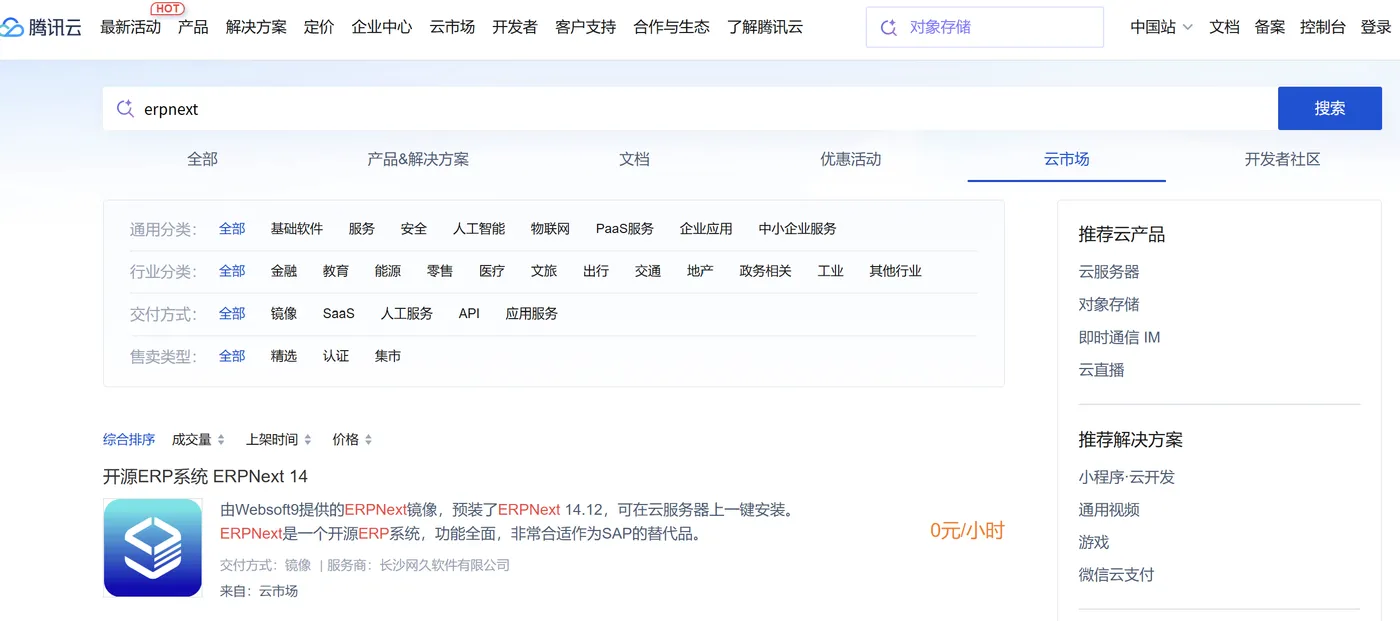This screenshot has width=1400, height=621.
Task: Open recommended product 即时通信 IM
Action: (x=1119, y=337)
